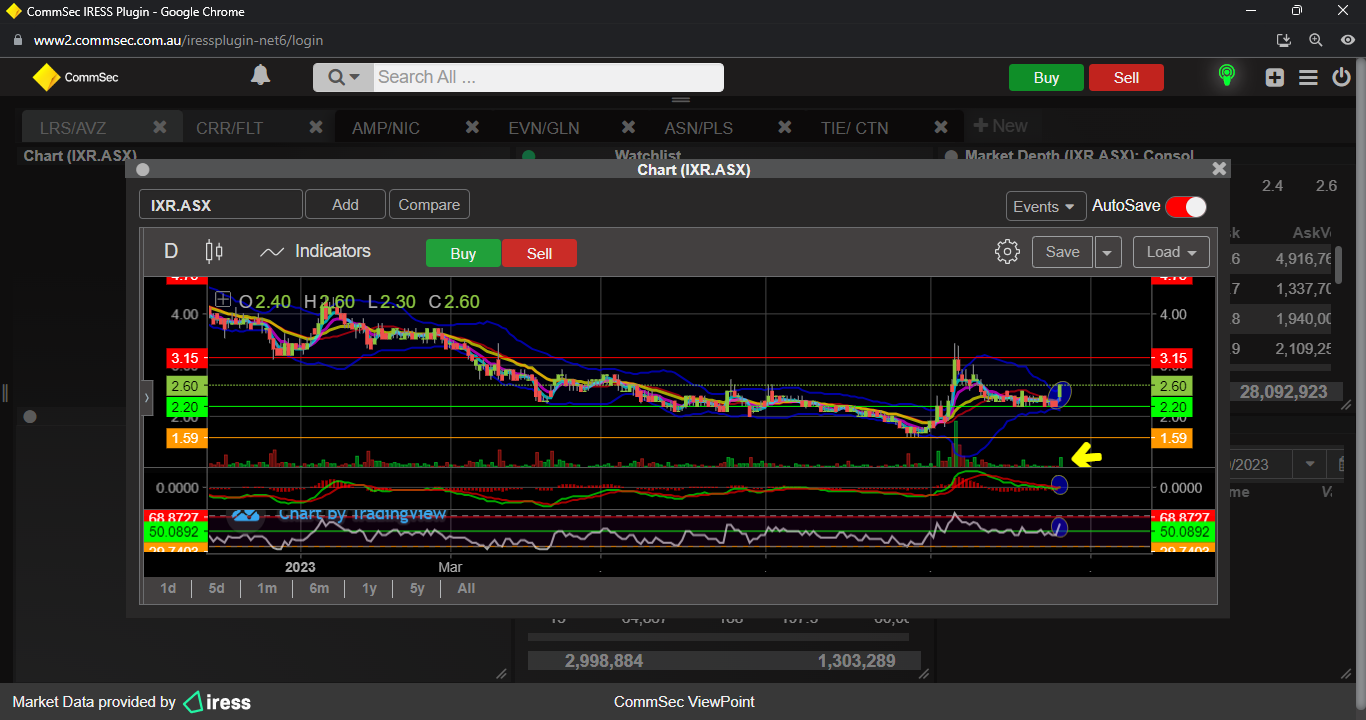
Task: Click the CommSec logo
Action: [75, 77]
